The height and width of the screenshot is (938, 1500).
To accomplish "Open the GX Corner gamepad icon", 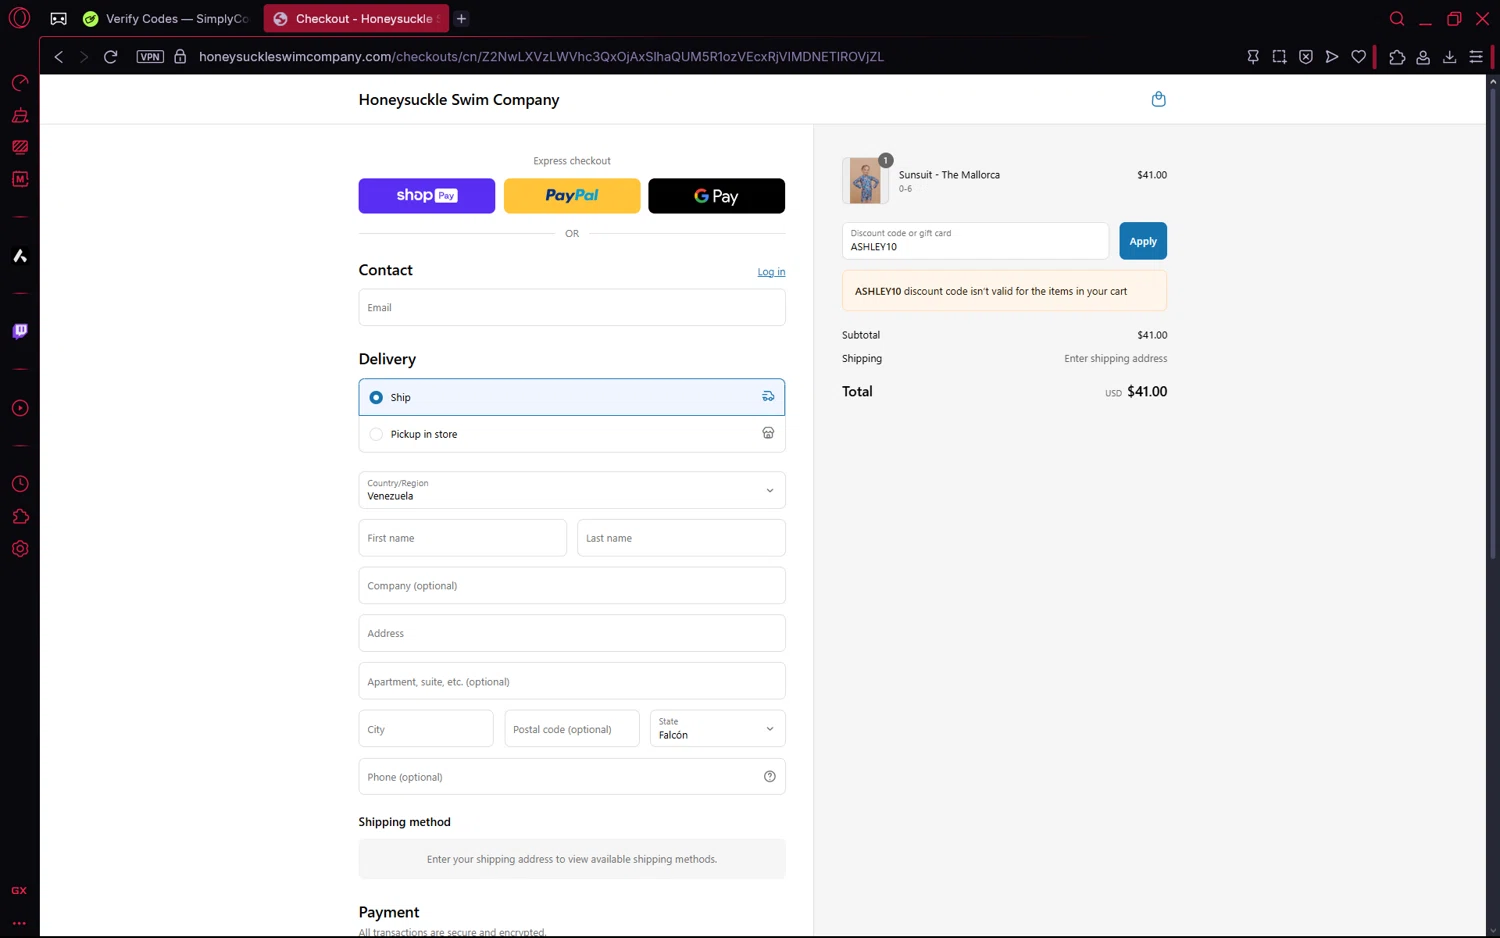I will click(x=59, y=18).
